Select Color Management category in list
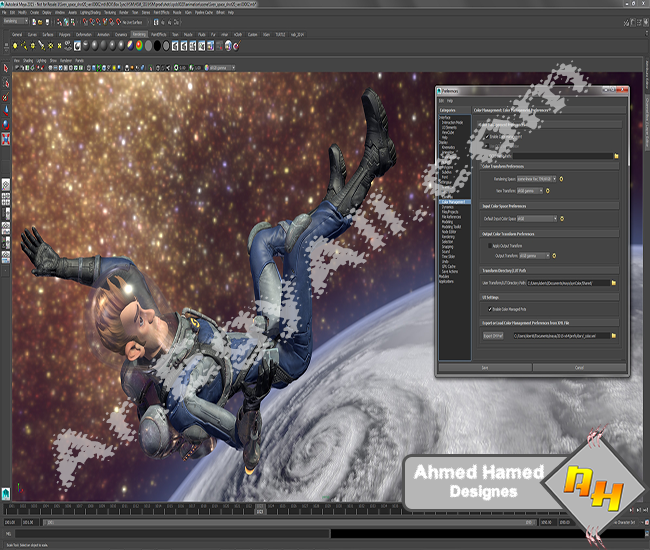The height and width of the screenshot is (550, 650). (x=455, y=202)
